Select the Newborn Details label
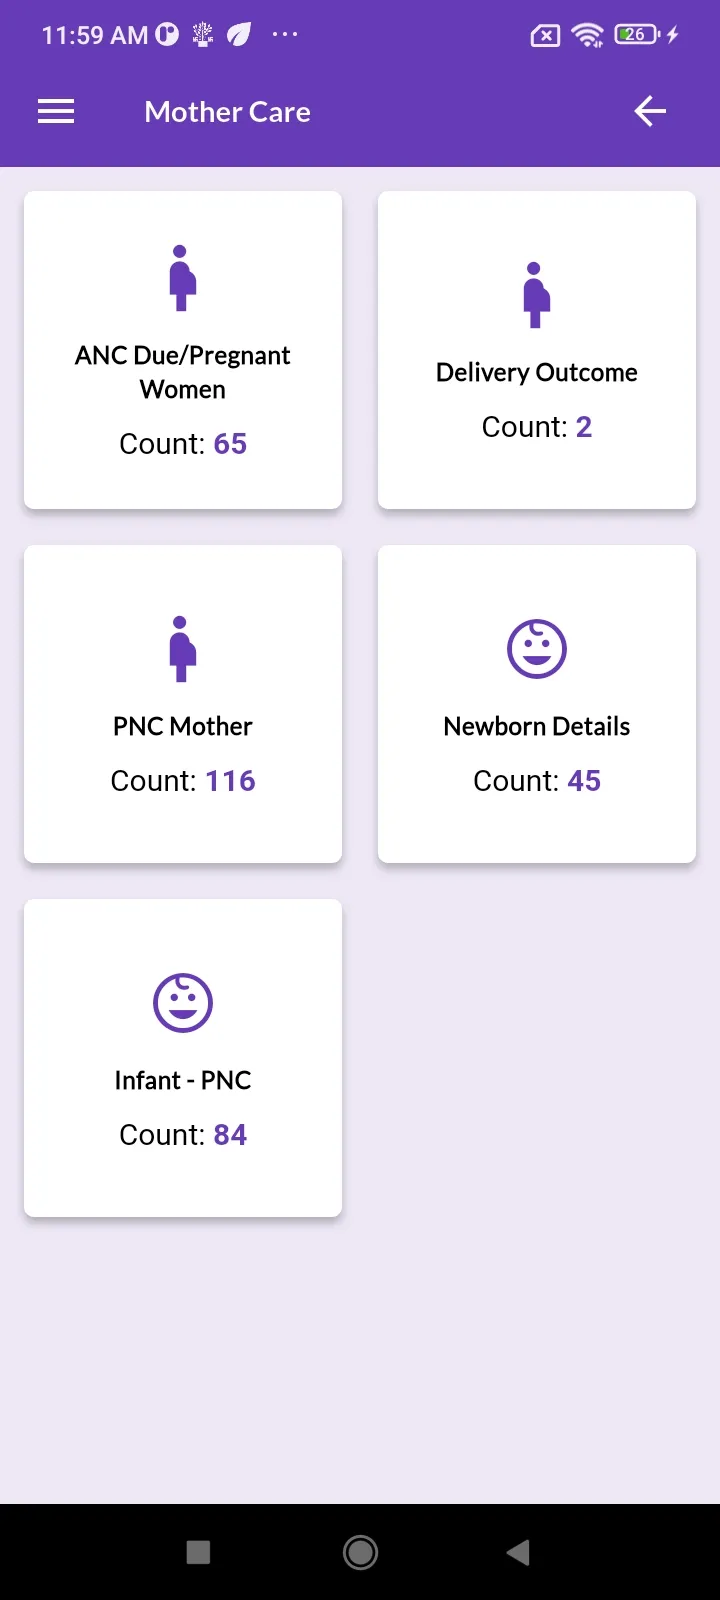Image resolution: width=720 pixels, height=1600 pixels. (537, 727)
